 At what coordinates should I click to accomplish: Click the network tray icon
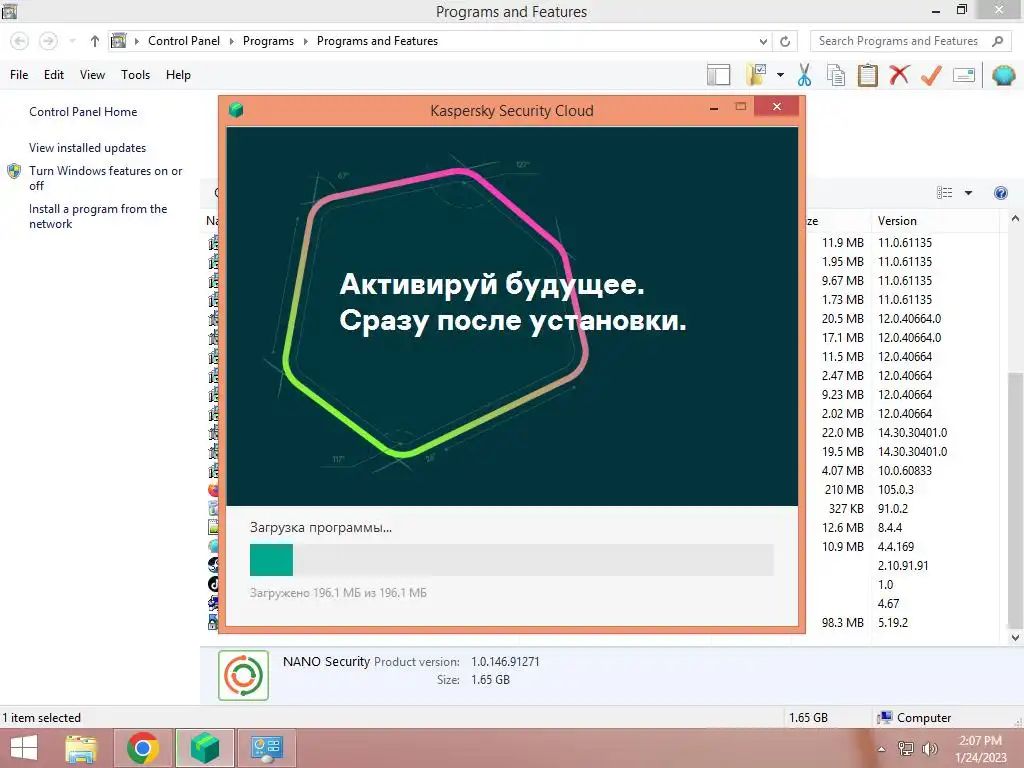coord(906,749)
